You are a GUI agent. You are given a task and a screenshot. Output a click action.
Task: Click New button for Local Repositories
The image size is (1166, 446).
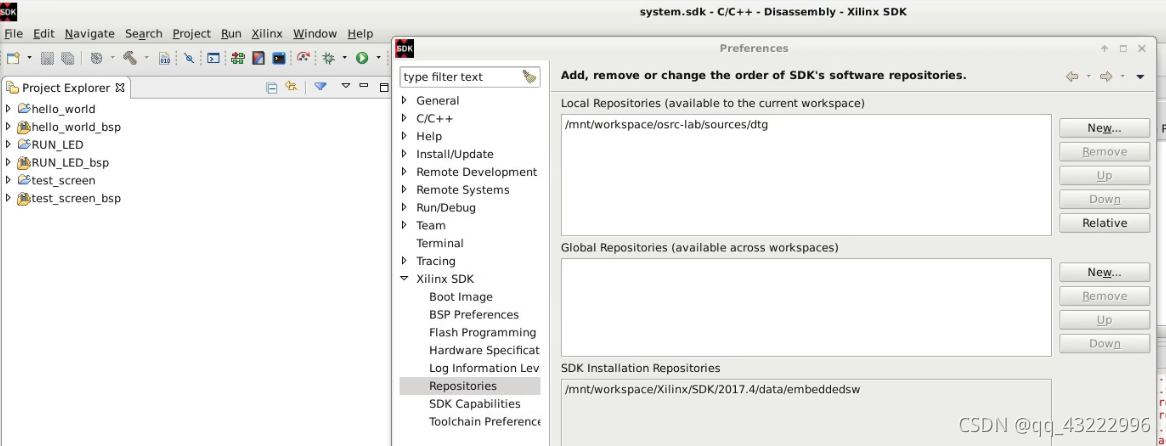point(1104,128)
